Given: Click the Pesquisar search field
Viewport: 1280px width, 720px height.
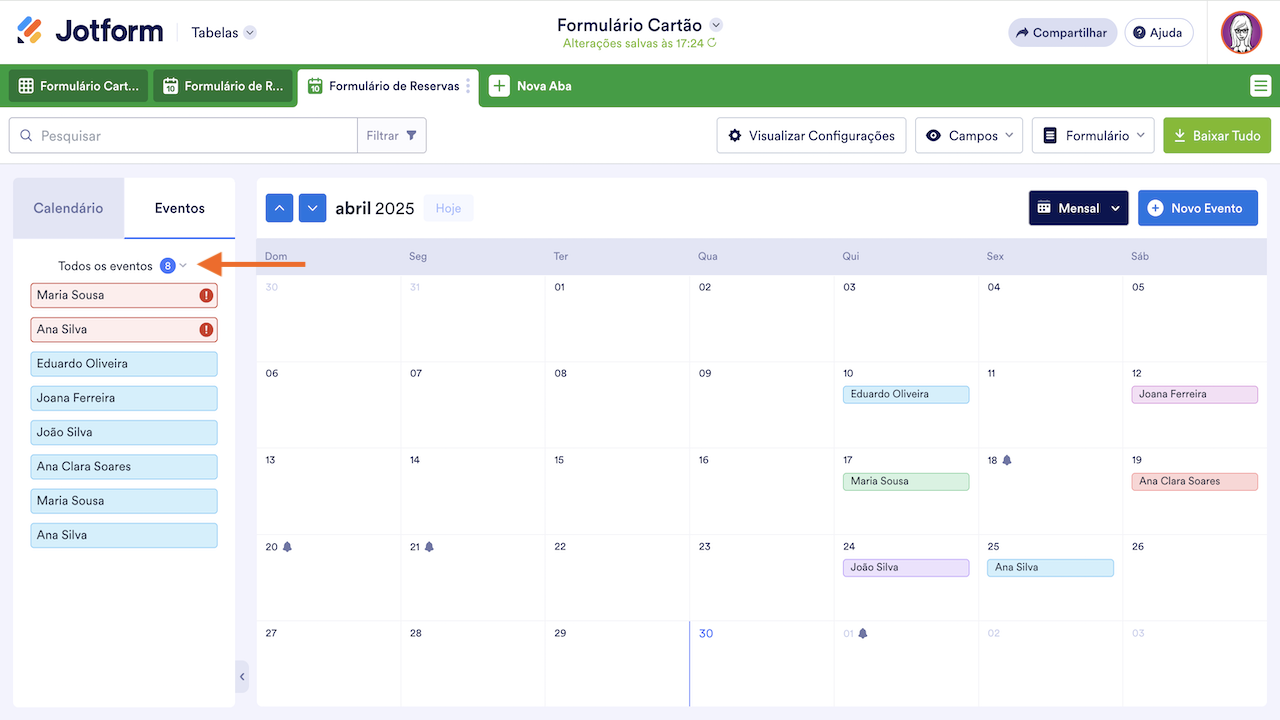Looking at the screenshot, I should click(x=190, y=136).
